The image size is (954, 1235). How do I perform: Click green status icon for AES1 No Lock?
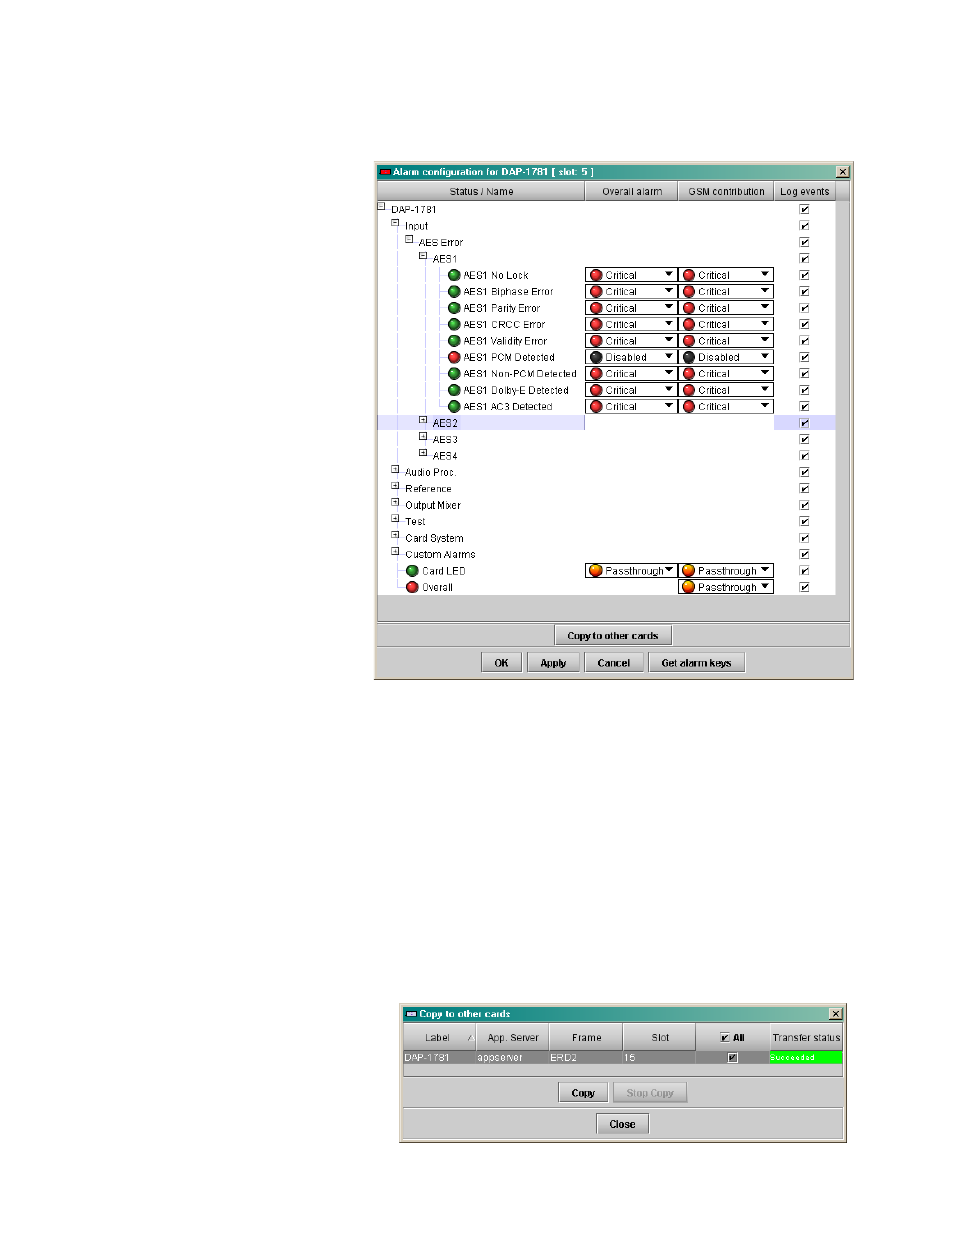tap(454, 275)
